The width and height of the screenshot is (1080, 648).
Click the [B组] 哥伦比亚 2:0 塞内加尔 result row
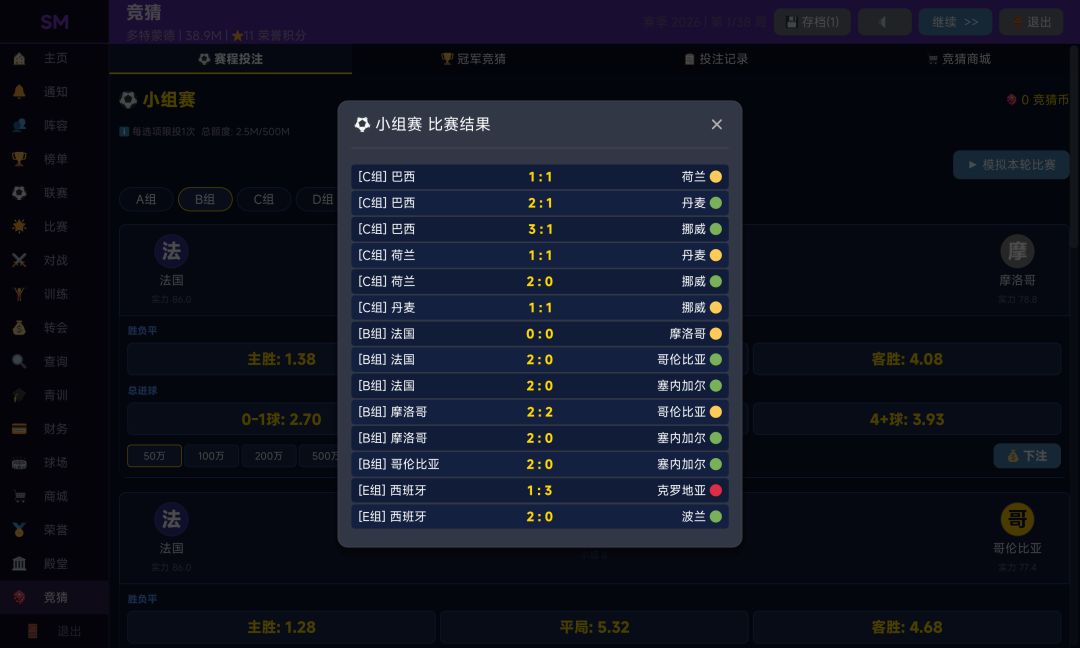pyautogui.click(x=540, y=464)
